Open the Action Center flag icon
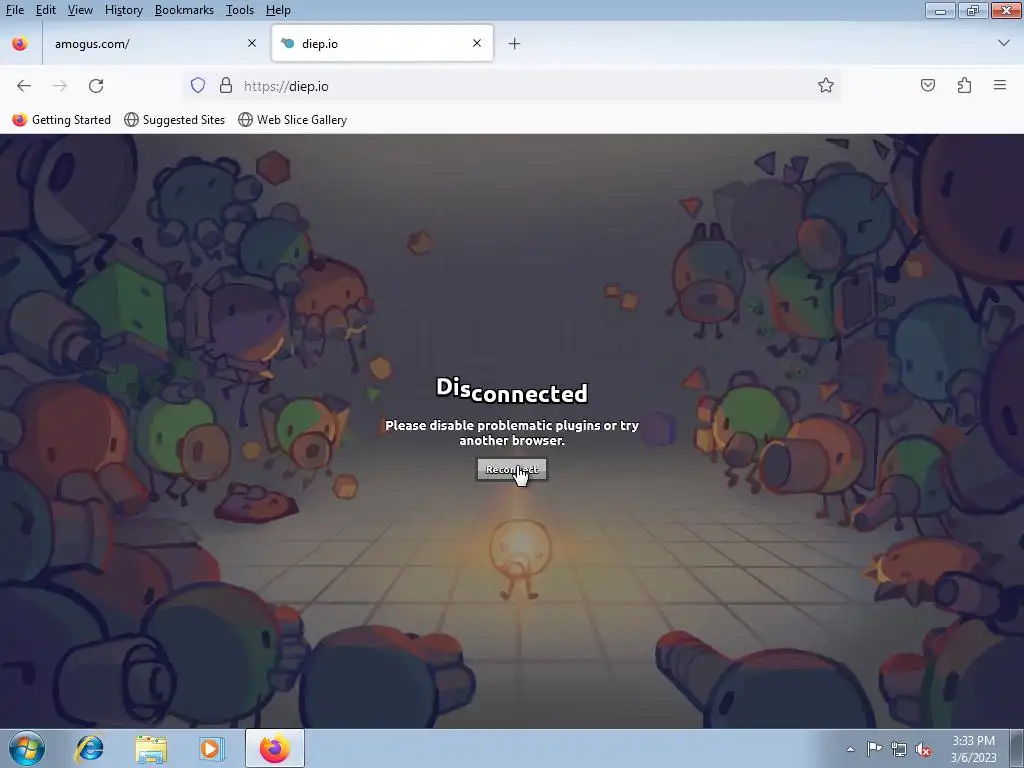This screenshot has width=1024, height=768. click(x=874, y=749)
